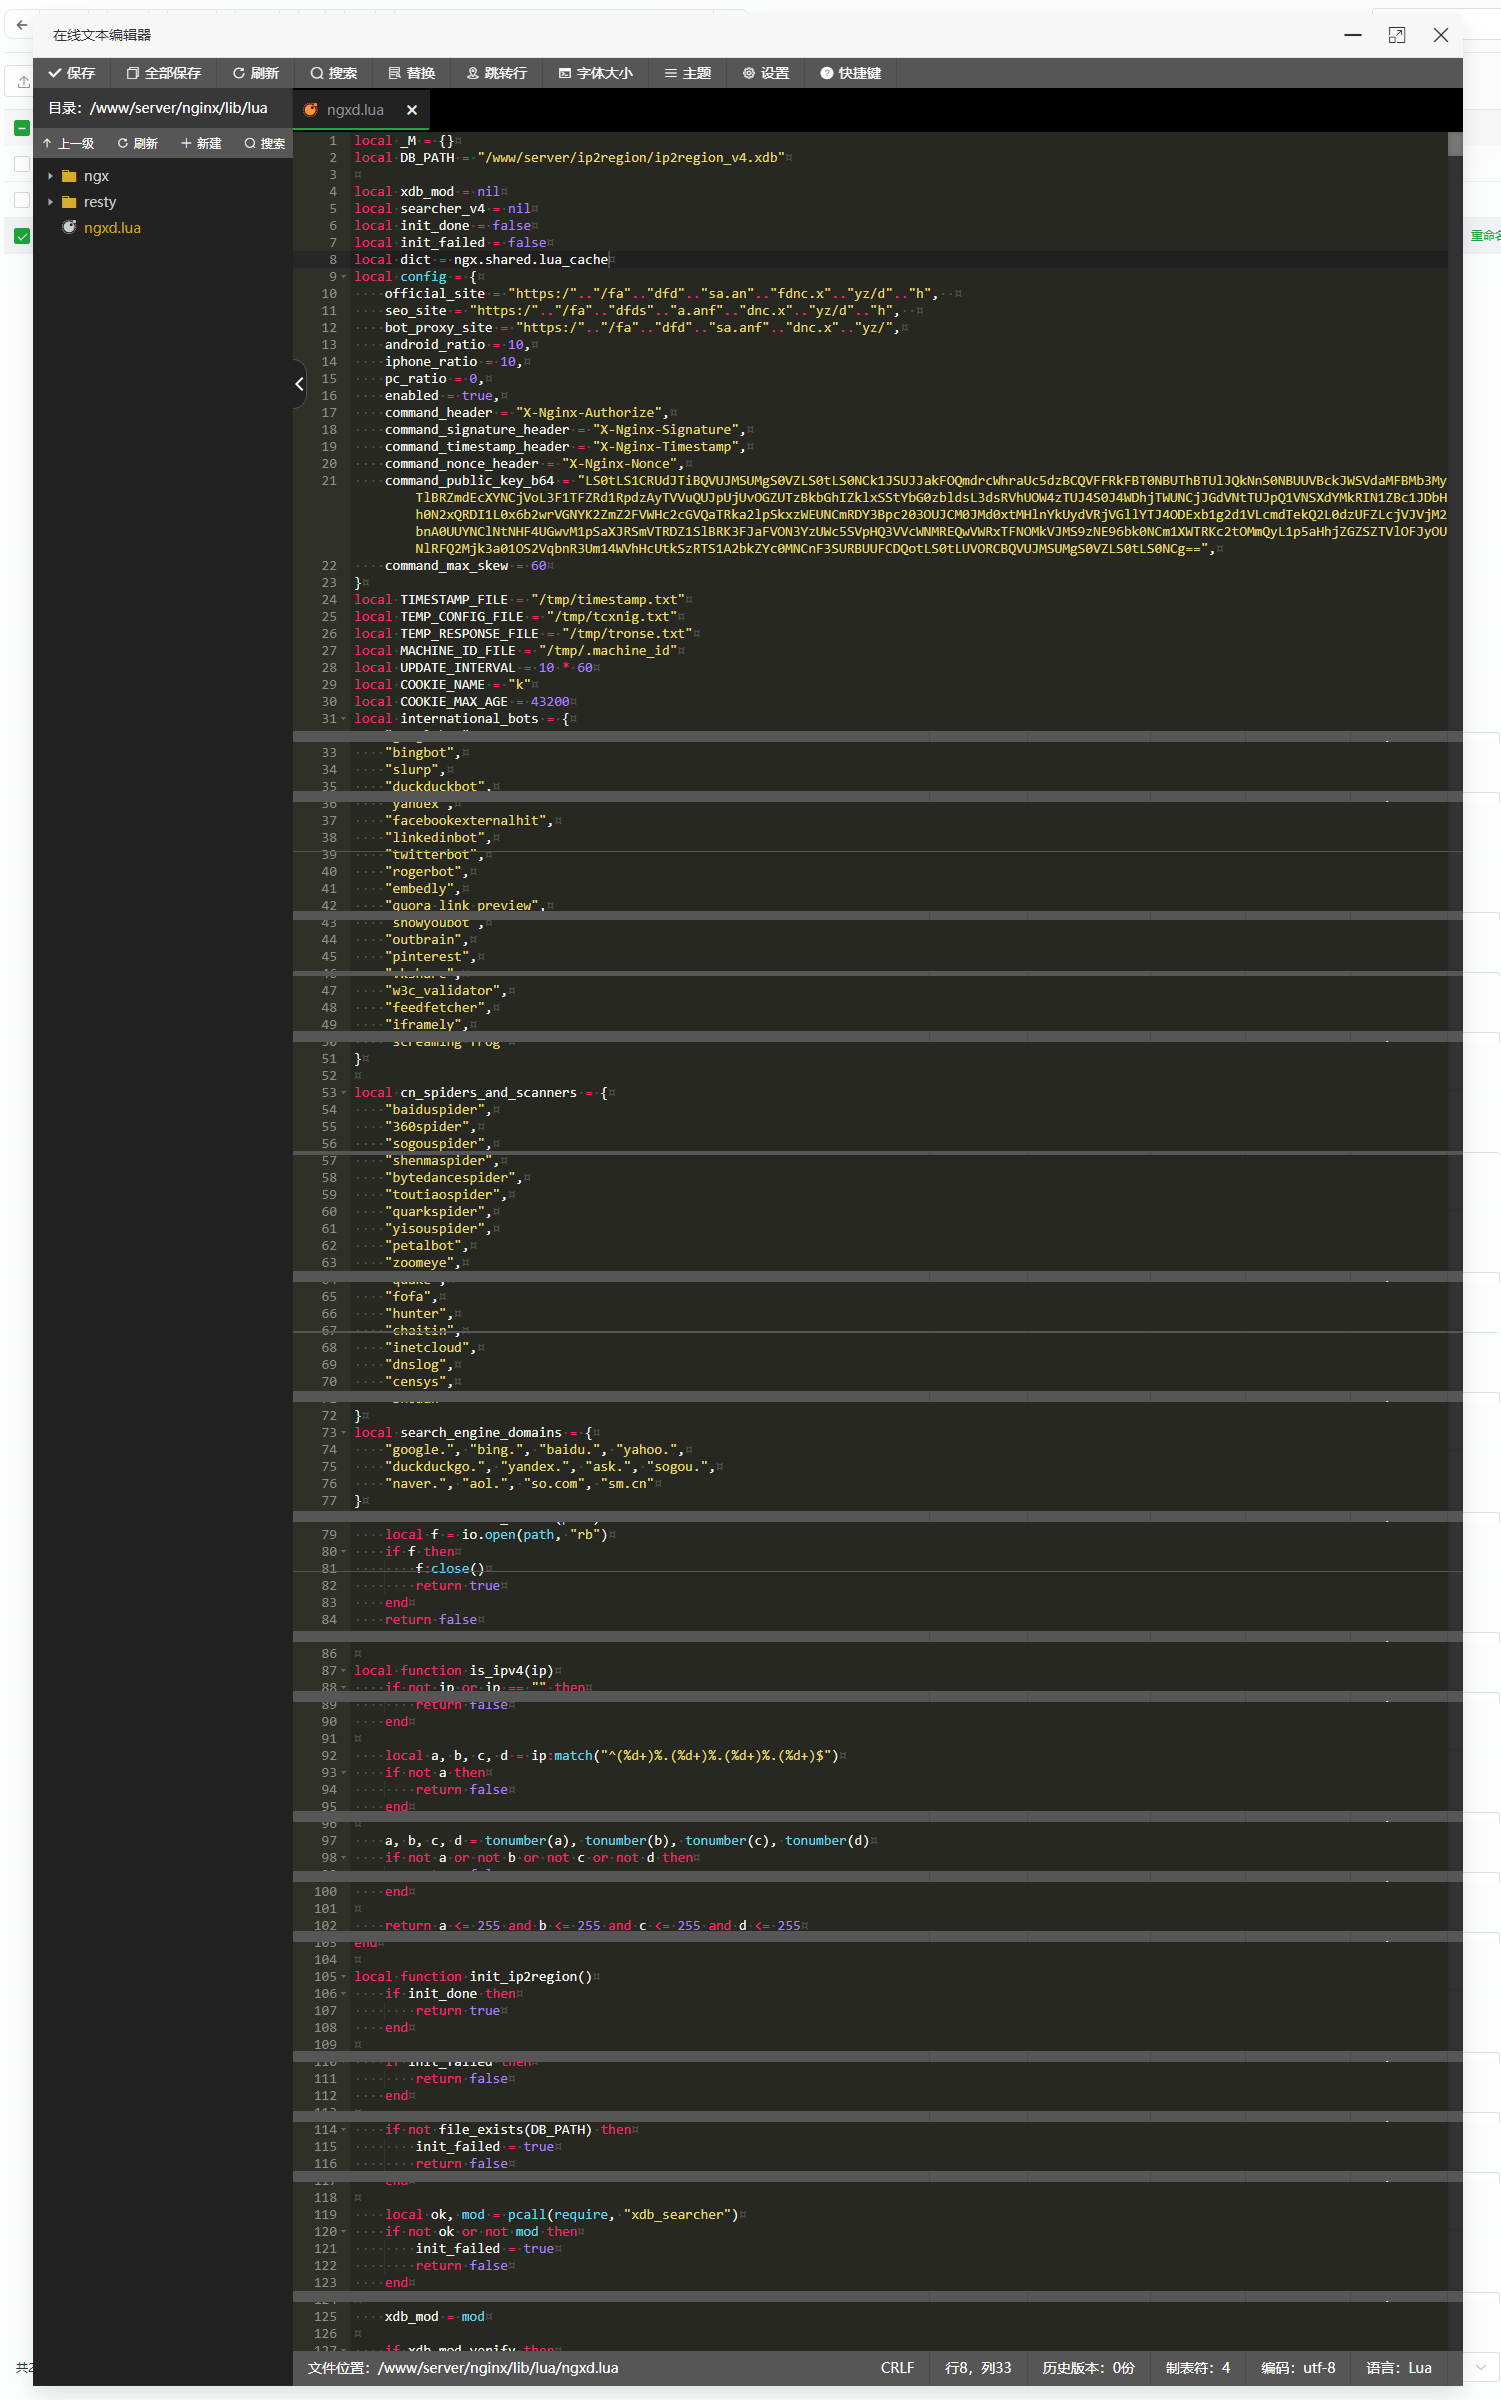This screenshot has width=1501, height=2400.
Task: Search files with sidebar 搜索
Action: 265,144
